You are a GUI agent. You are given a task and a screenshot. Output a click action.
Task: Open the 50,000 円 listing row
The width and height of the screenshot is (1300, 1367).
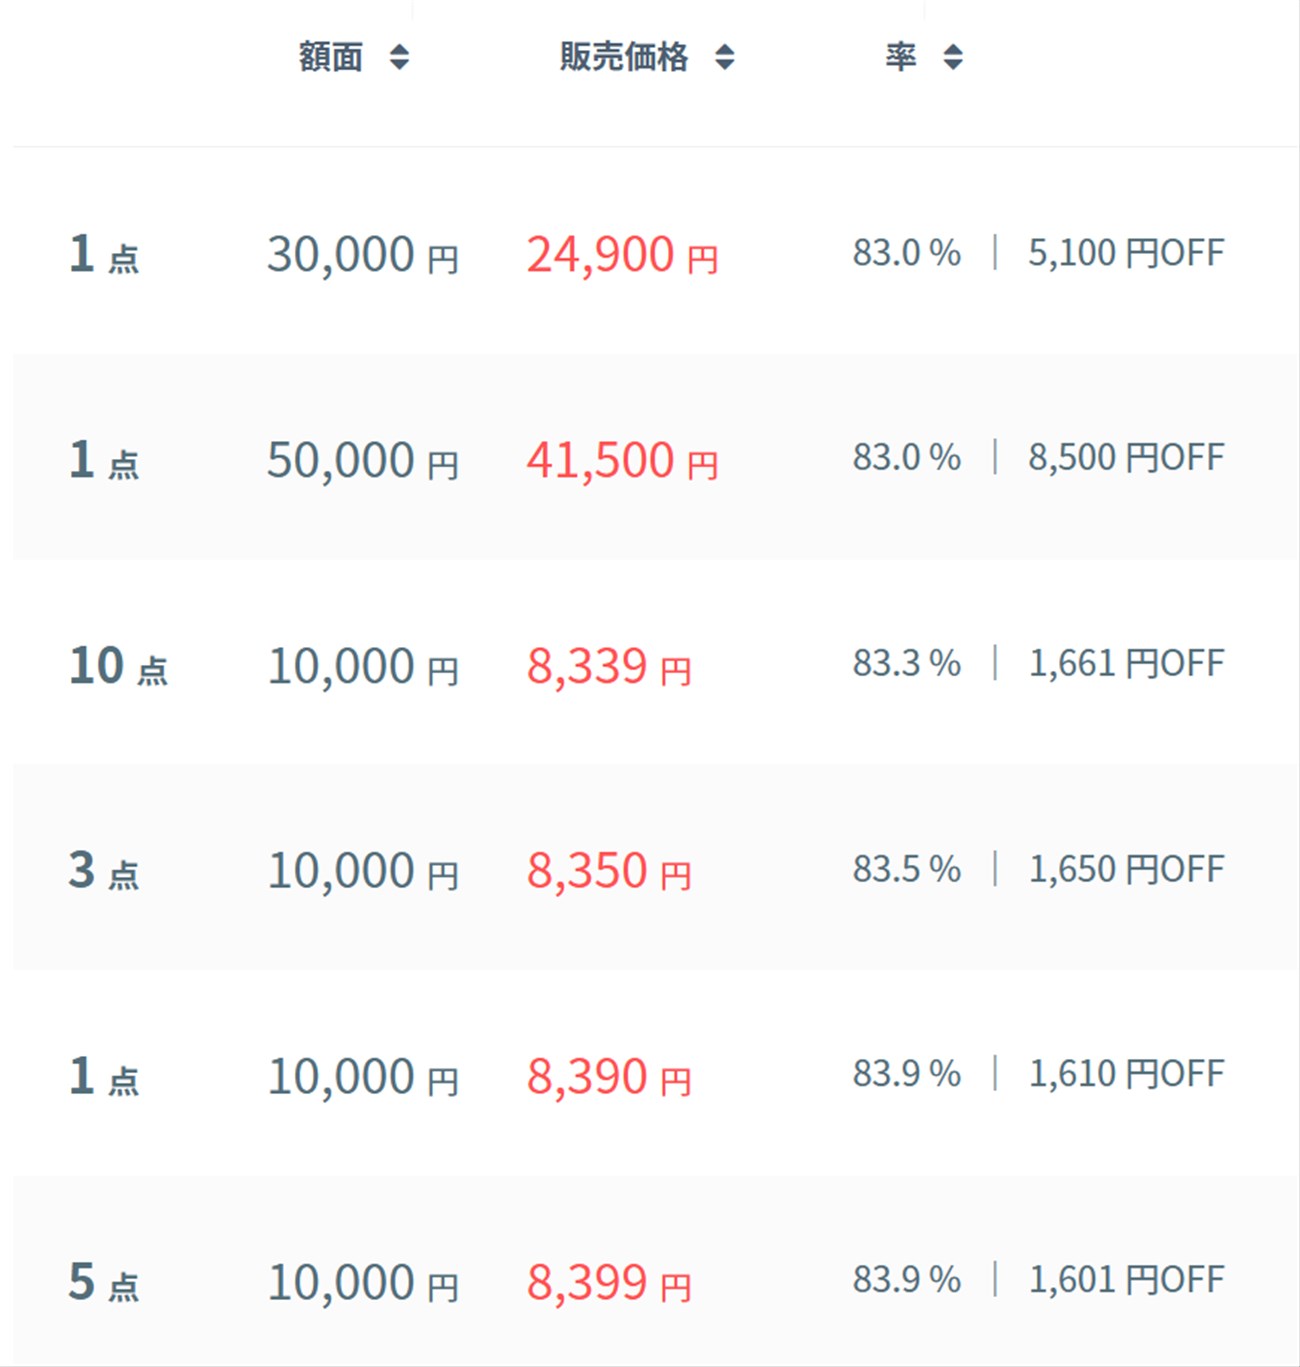(x=655, y=458)
